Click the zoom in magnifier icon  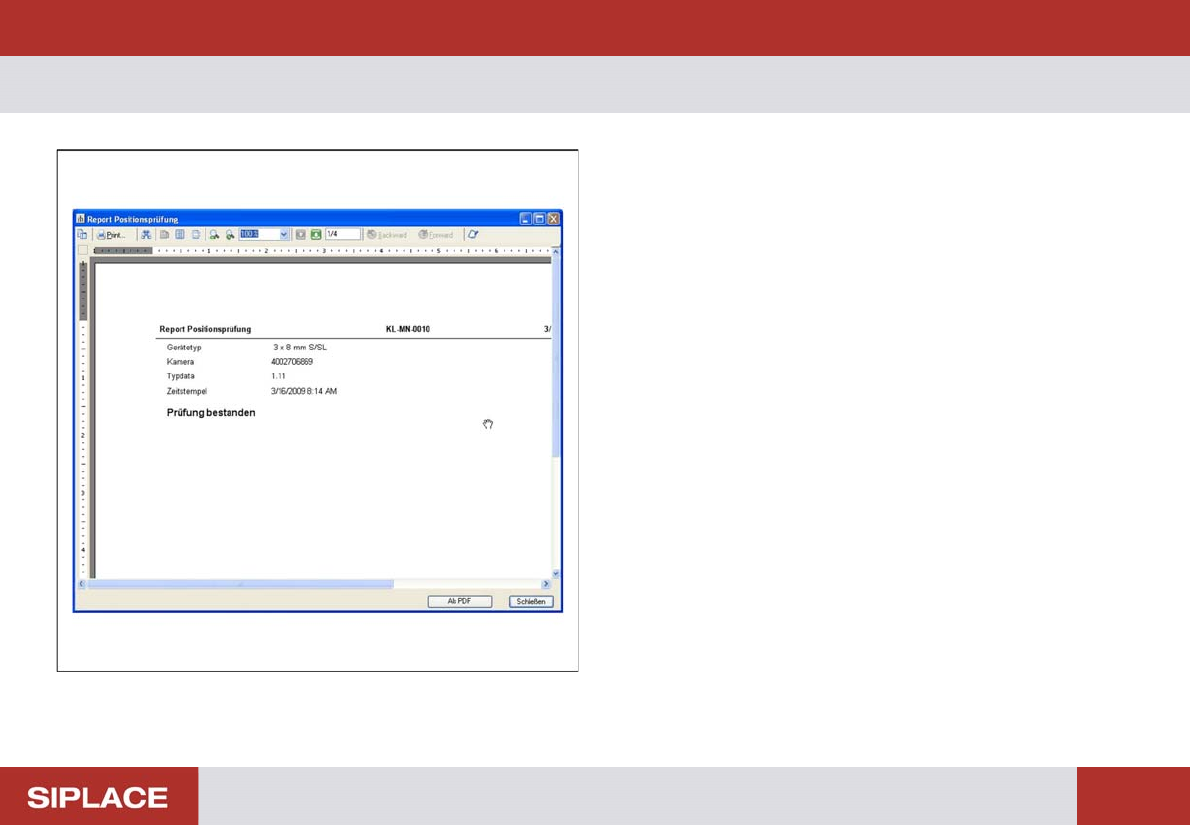[x=214, y=235]
